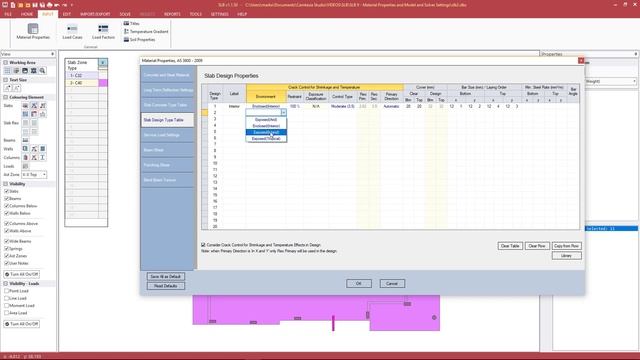The height and width of the screenshot is (360, 640).
Task: Open the HOME ribbon tab
Action: point(27,14)
